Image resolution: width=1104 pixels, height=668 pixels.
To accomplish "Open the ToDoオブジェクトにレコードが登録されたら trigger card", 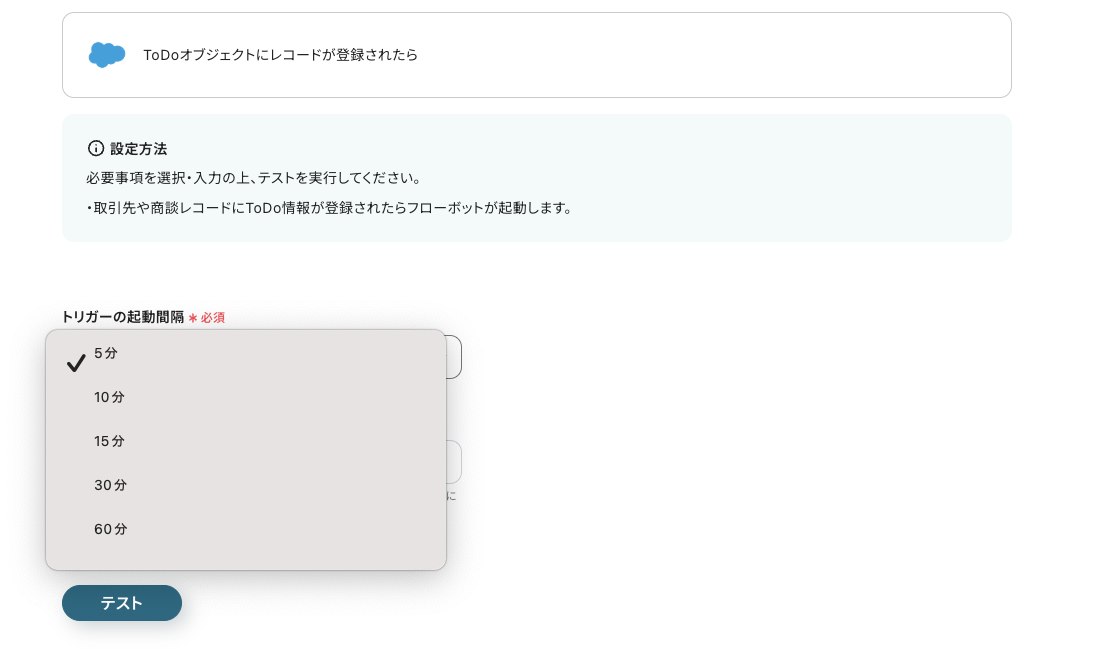I will [537, 55].
